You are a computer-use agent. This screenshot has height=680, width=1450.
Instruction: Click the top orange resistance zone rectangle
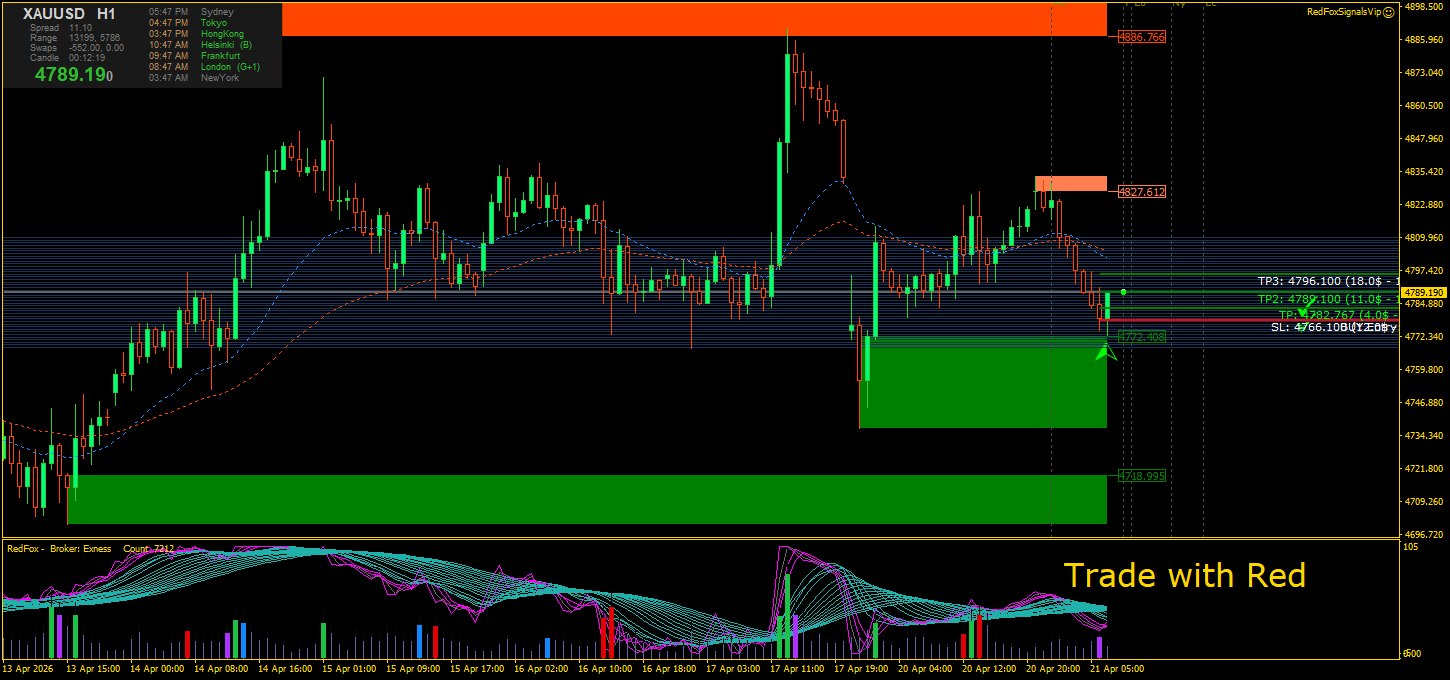694,19
